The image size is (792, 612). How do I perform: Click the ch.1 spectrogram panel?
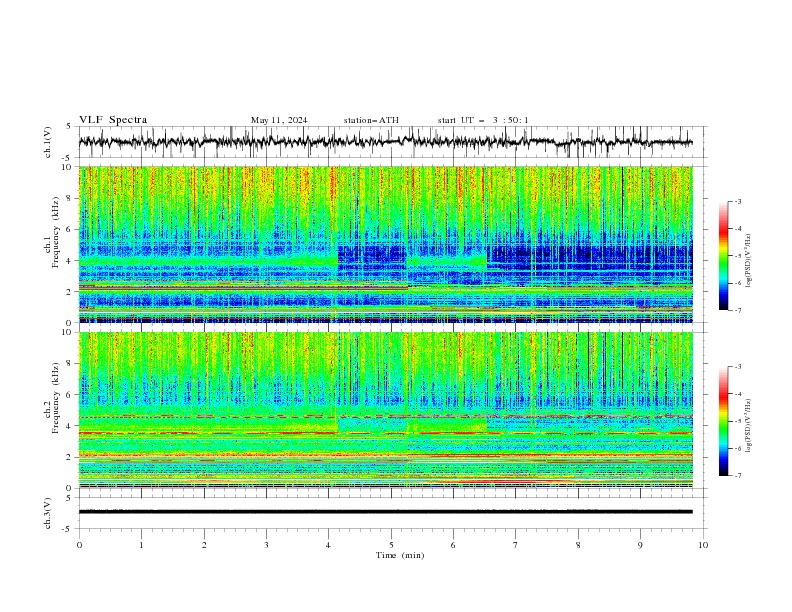coord(386,244)
